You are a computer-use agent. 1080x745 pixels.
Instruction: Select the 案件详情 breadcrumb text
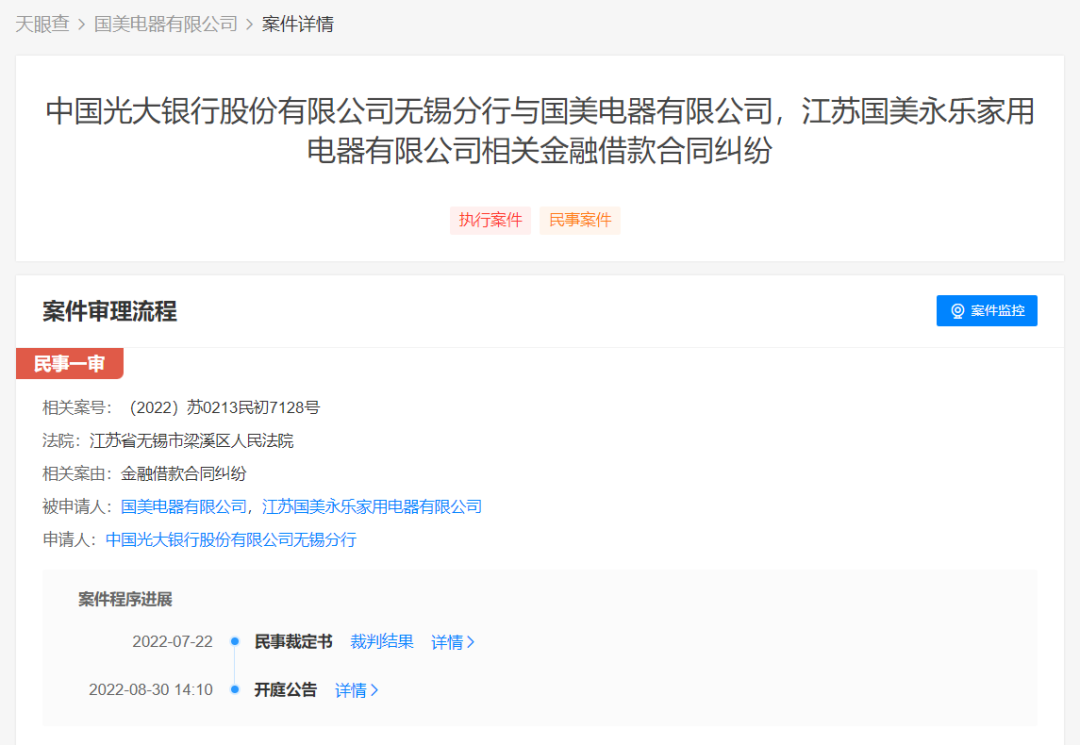[298, 24]
